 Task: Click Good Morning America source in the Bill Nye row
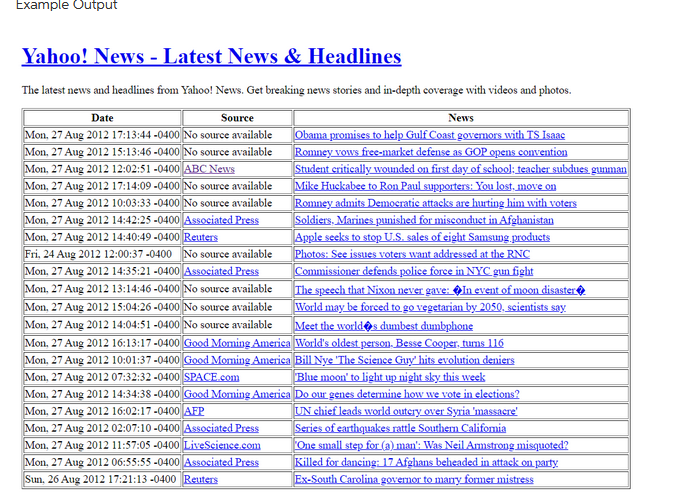pos(237,360)
